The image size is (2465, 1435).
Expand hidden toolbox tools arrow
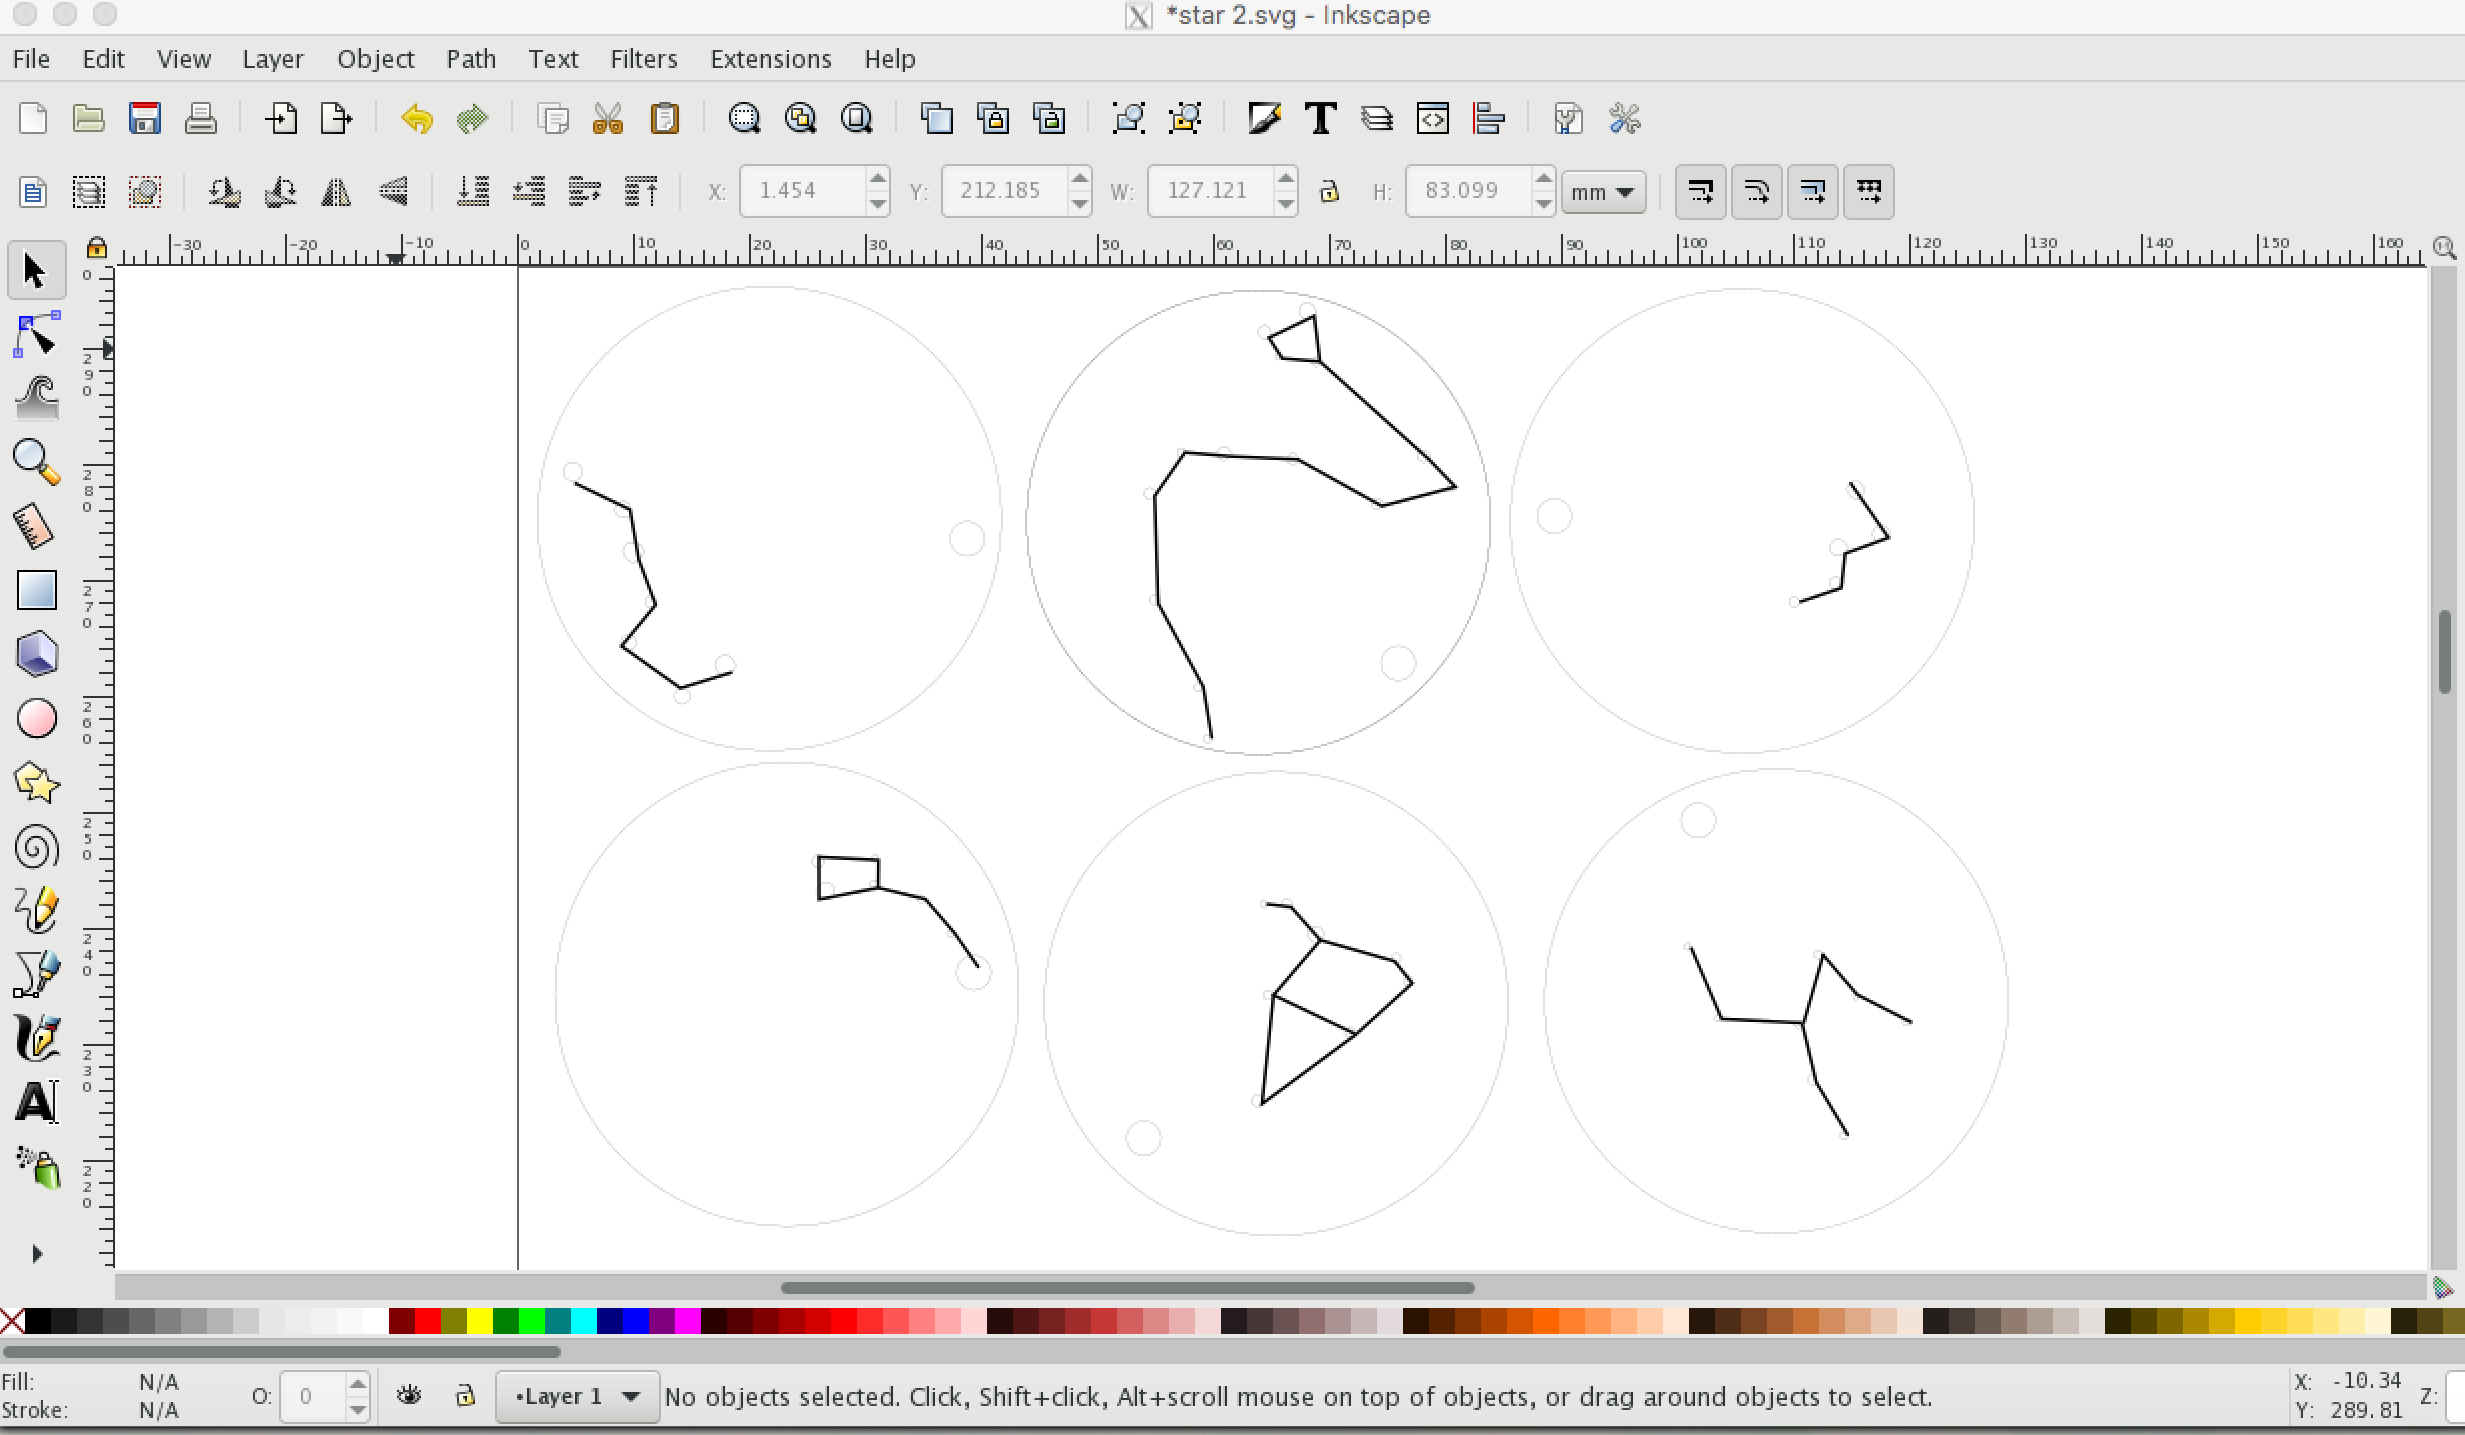coord(37,1254)
